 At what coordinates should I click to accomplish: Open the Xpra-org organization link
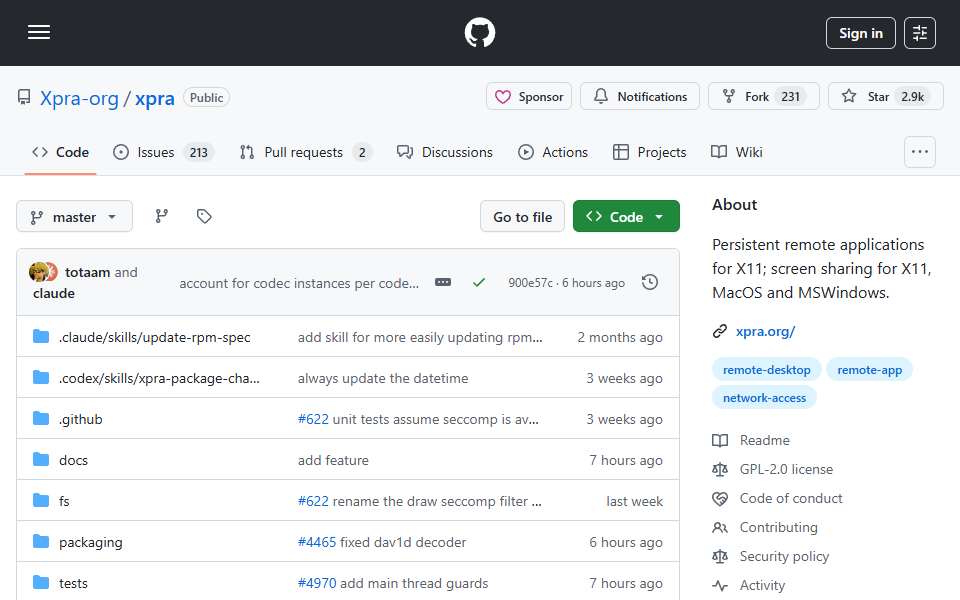[x=79, y=98]
